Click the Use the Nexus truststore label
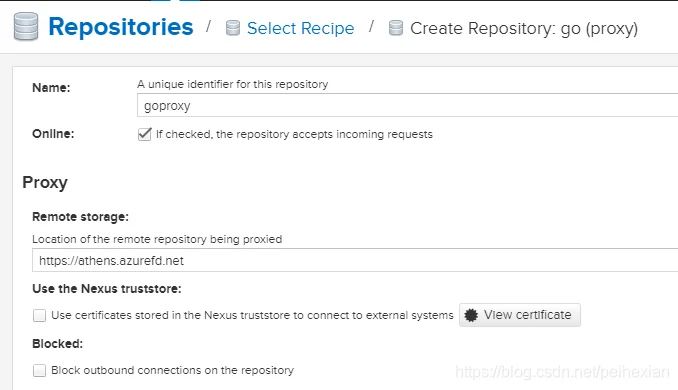This screenshot has height=390, width=678. 107,289
